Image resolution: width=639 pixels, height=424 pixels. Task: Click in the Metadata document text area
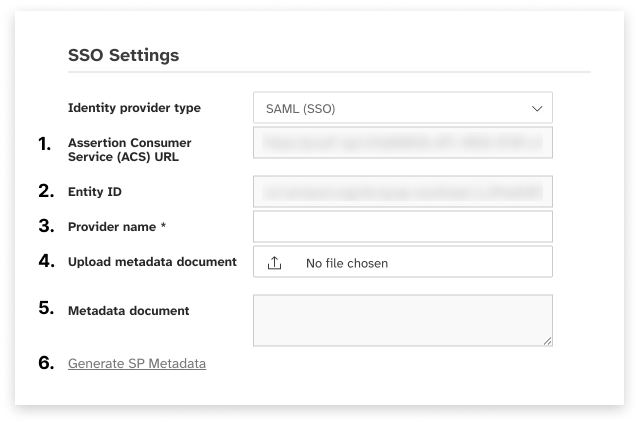coord(402,320)
